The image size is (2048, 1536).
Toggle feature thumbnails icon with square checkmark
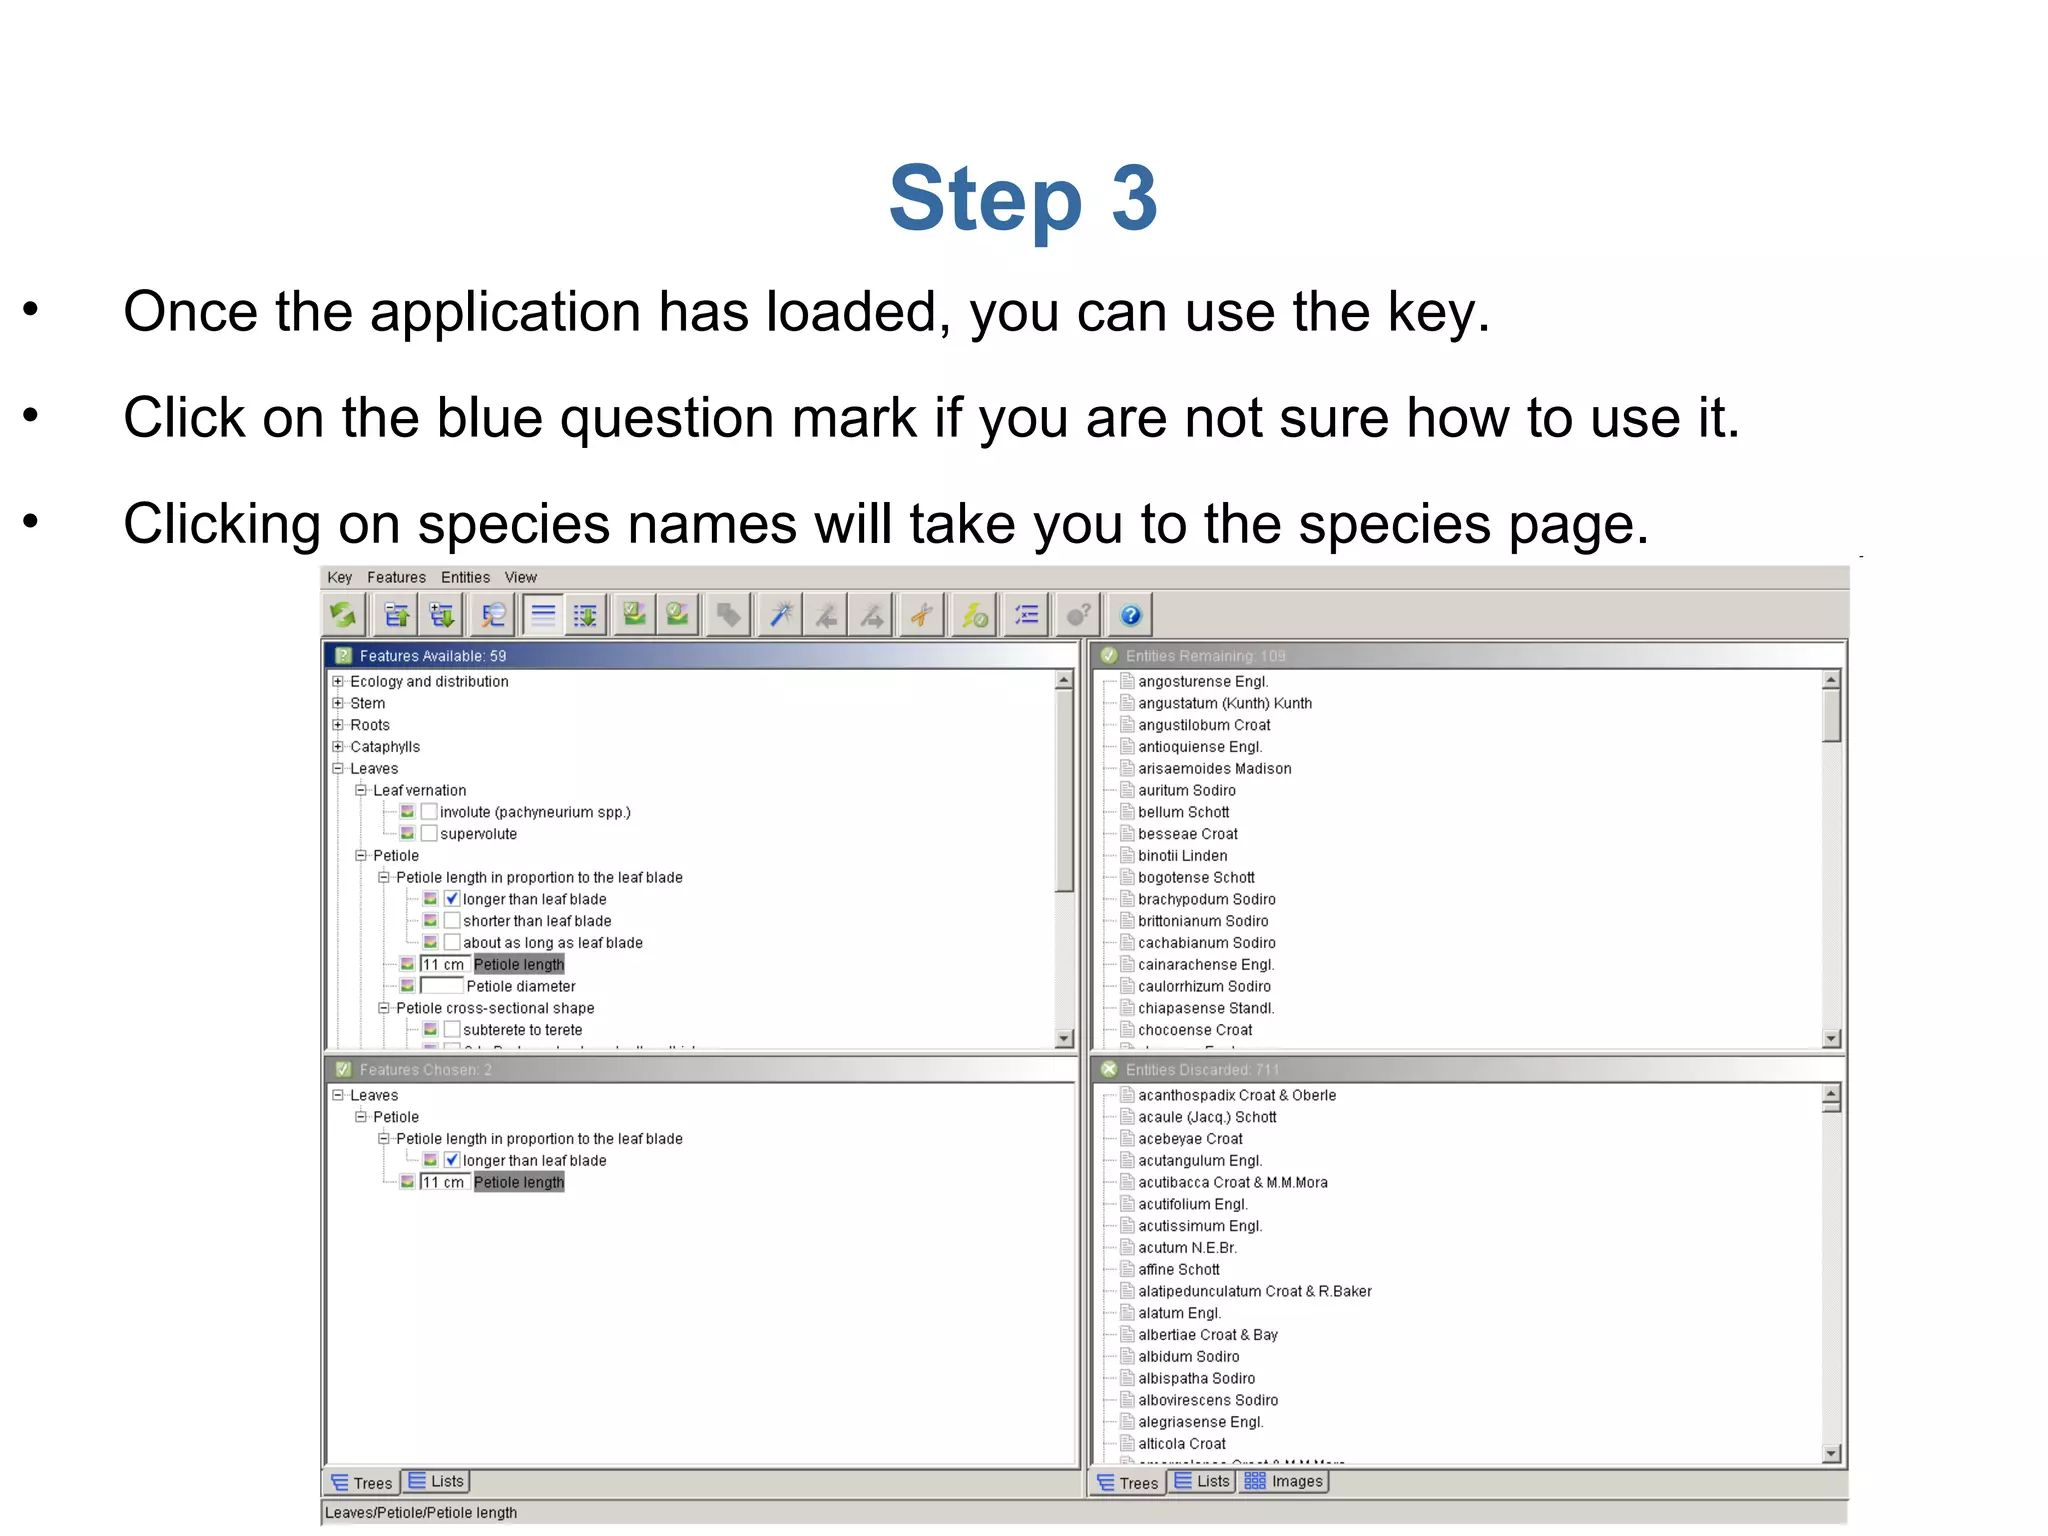pyautogui.click(x=634, y=615)
